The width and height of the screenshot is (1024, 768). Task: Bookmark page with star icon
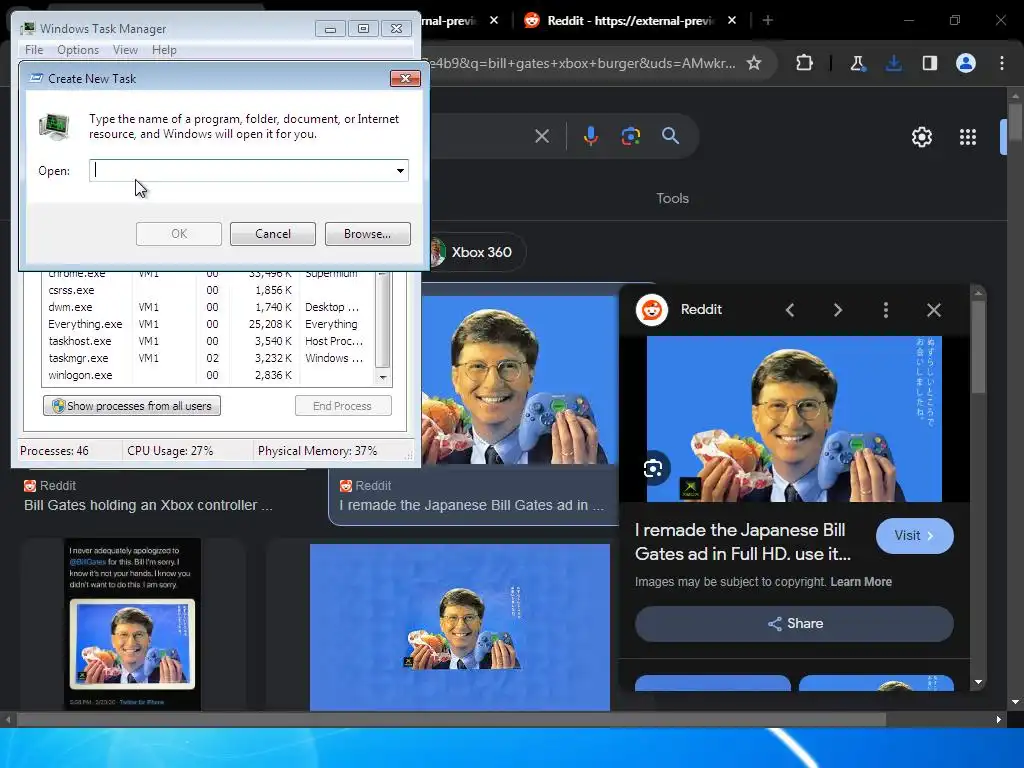click(754, 63)
